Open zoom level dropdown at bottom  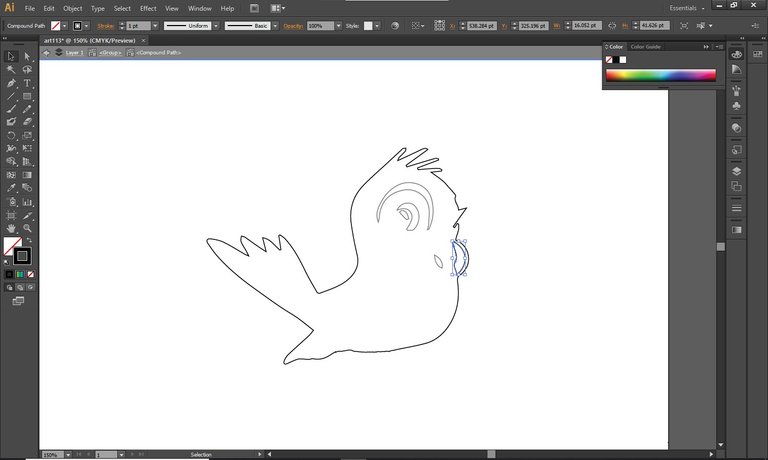(x=68, y=455)
